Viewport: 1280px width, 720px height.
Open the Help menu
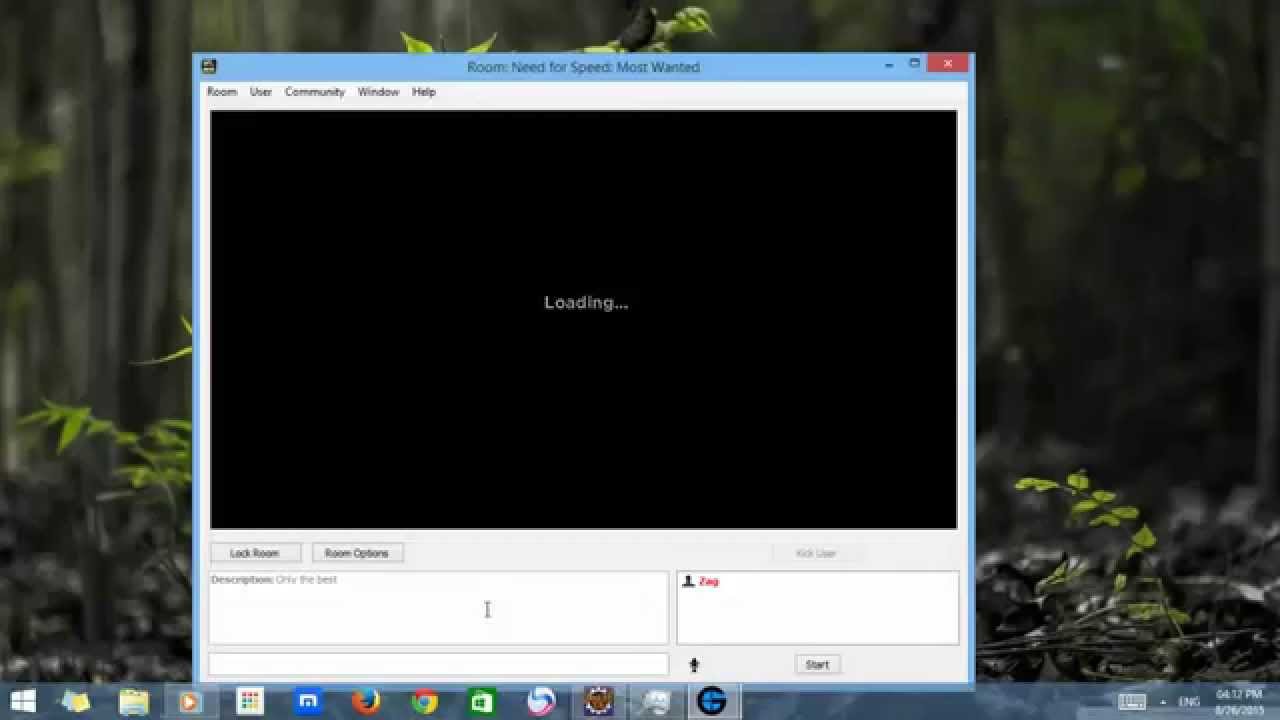click(424, 92)
